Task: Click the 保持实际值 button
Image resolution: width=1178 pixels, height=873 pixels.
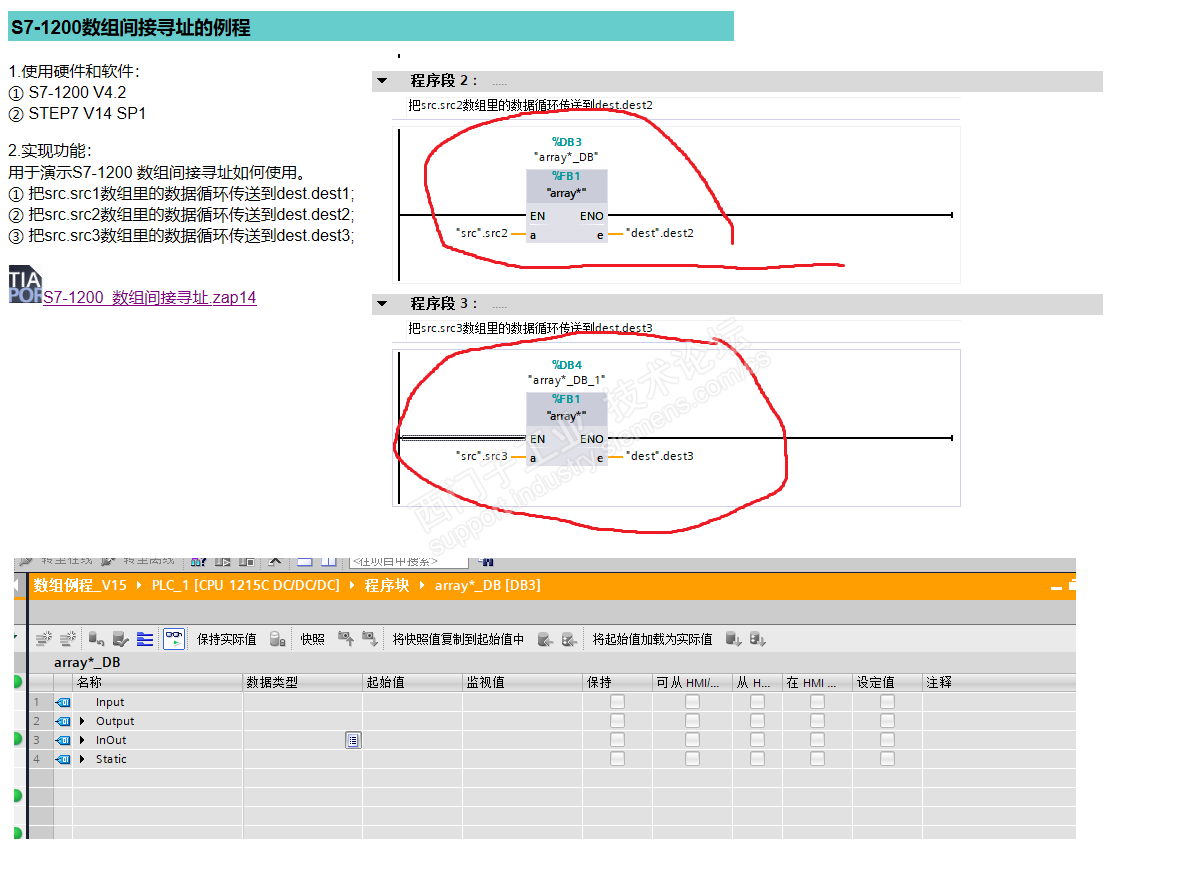Action: (x=226, y=639)
